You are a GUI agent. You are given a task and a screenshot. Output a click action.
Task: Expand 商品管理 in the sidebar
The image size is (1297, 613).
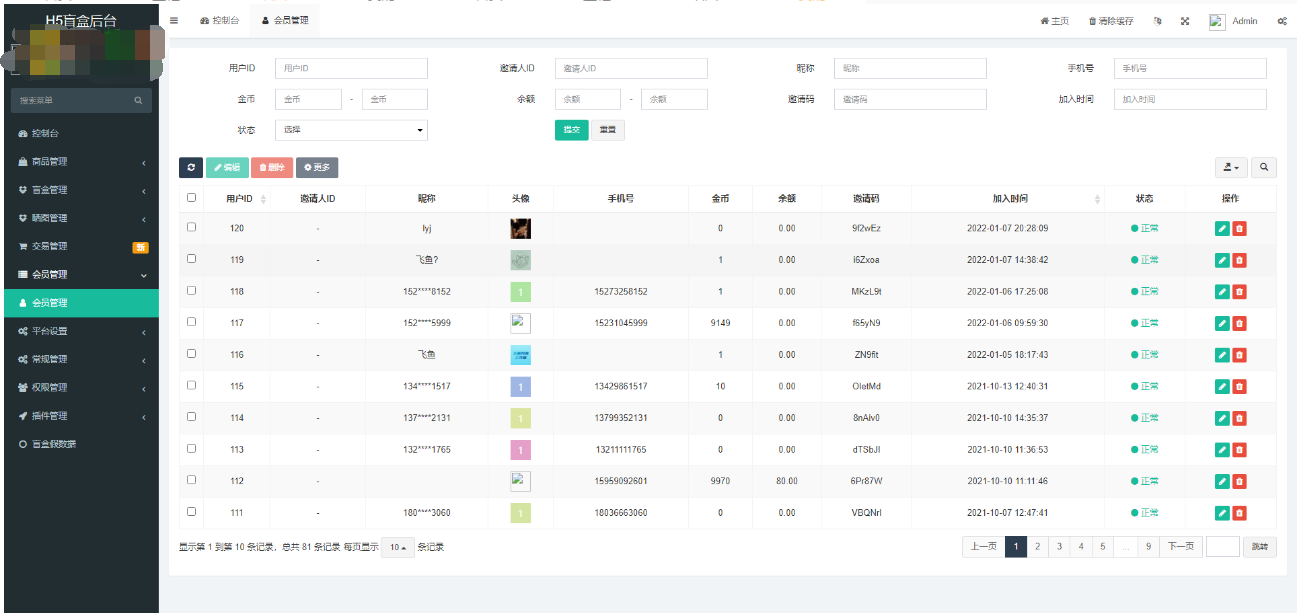point(81,162)
